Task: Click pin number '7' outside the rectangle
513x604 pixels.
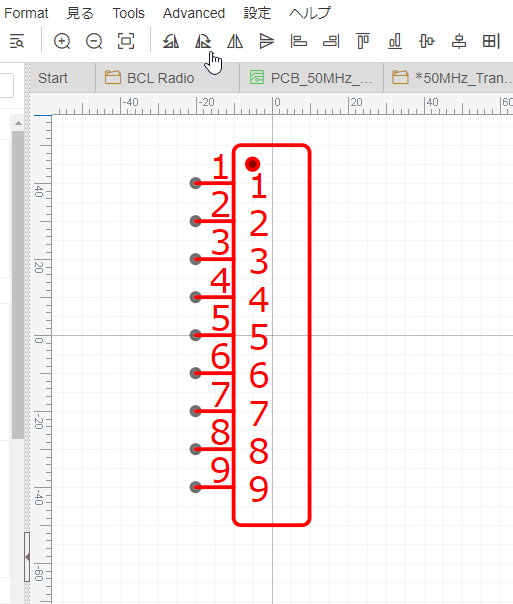Action: [x=221, y=394]
